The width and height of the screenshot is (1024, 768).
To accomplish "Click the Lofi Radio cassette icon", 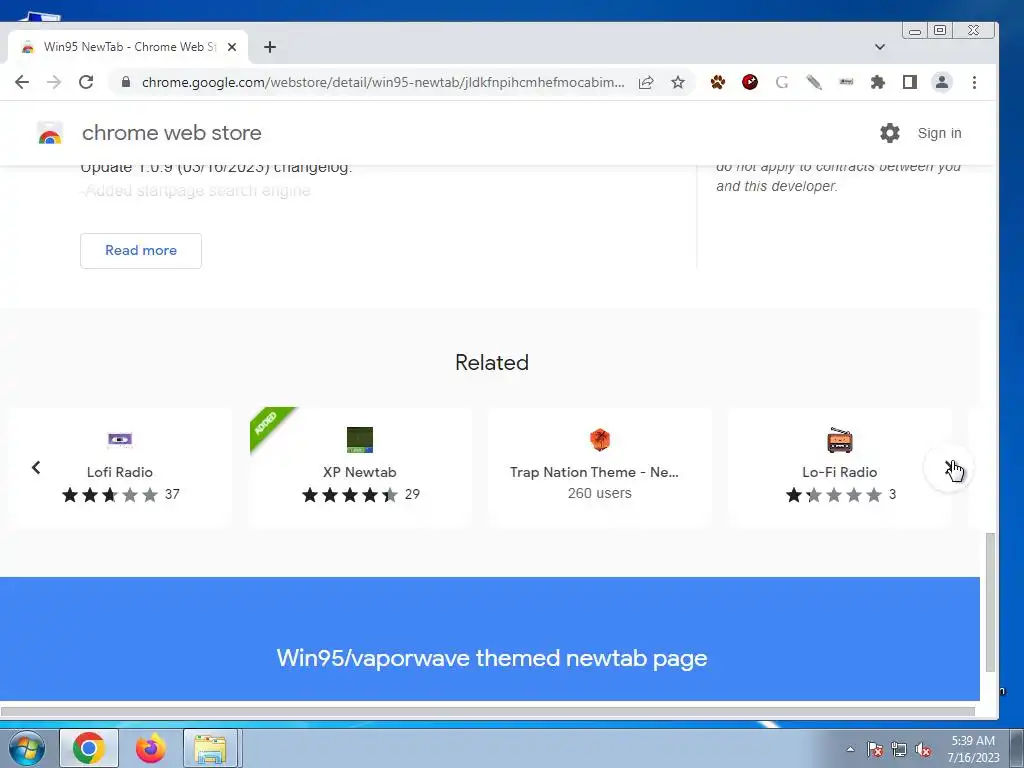I will (120, 440).
